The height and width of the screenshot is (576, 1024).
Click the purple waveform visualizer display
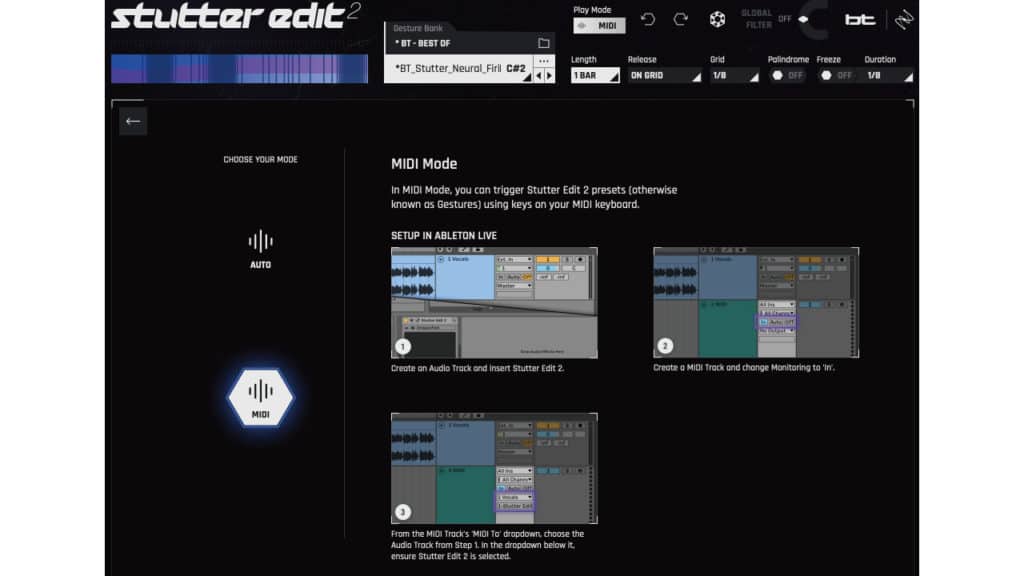click(x=239, y=69)
